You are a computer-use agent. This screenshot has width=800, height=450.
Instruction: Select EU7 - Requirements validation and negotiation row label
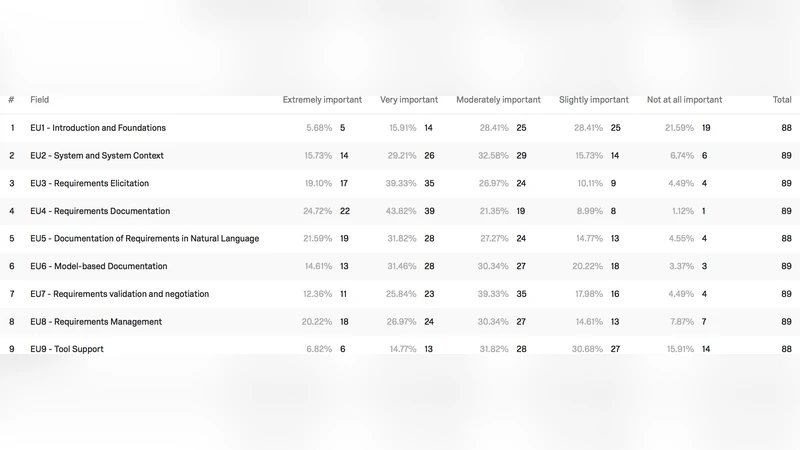pyautogui.click(x=119, y=294)
